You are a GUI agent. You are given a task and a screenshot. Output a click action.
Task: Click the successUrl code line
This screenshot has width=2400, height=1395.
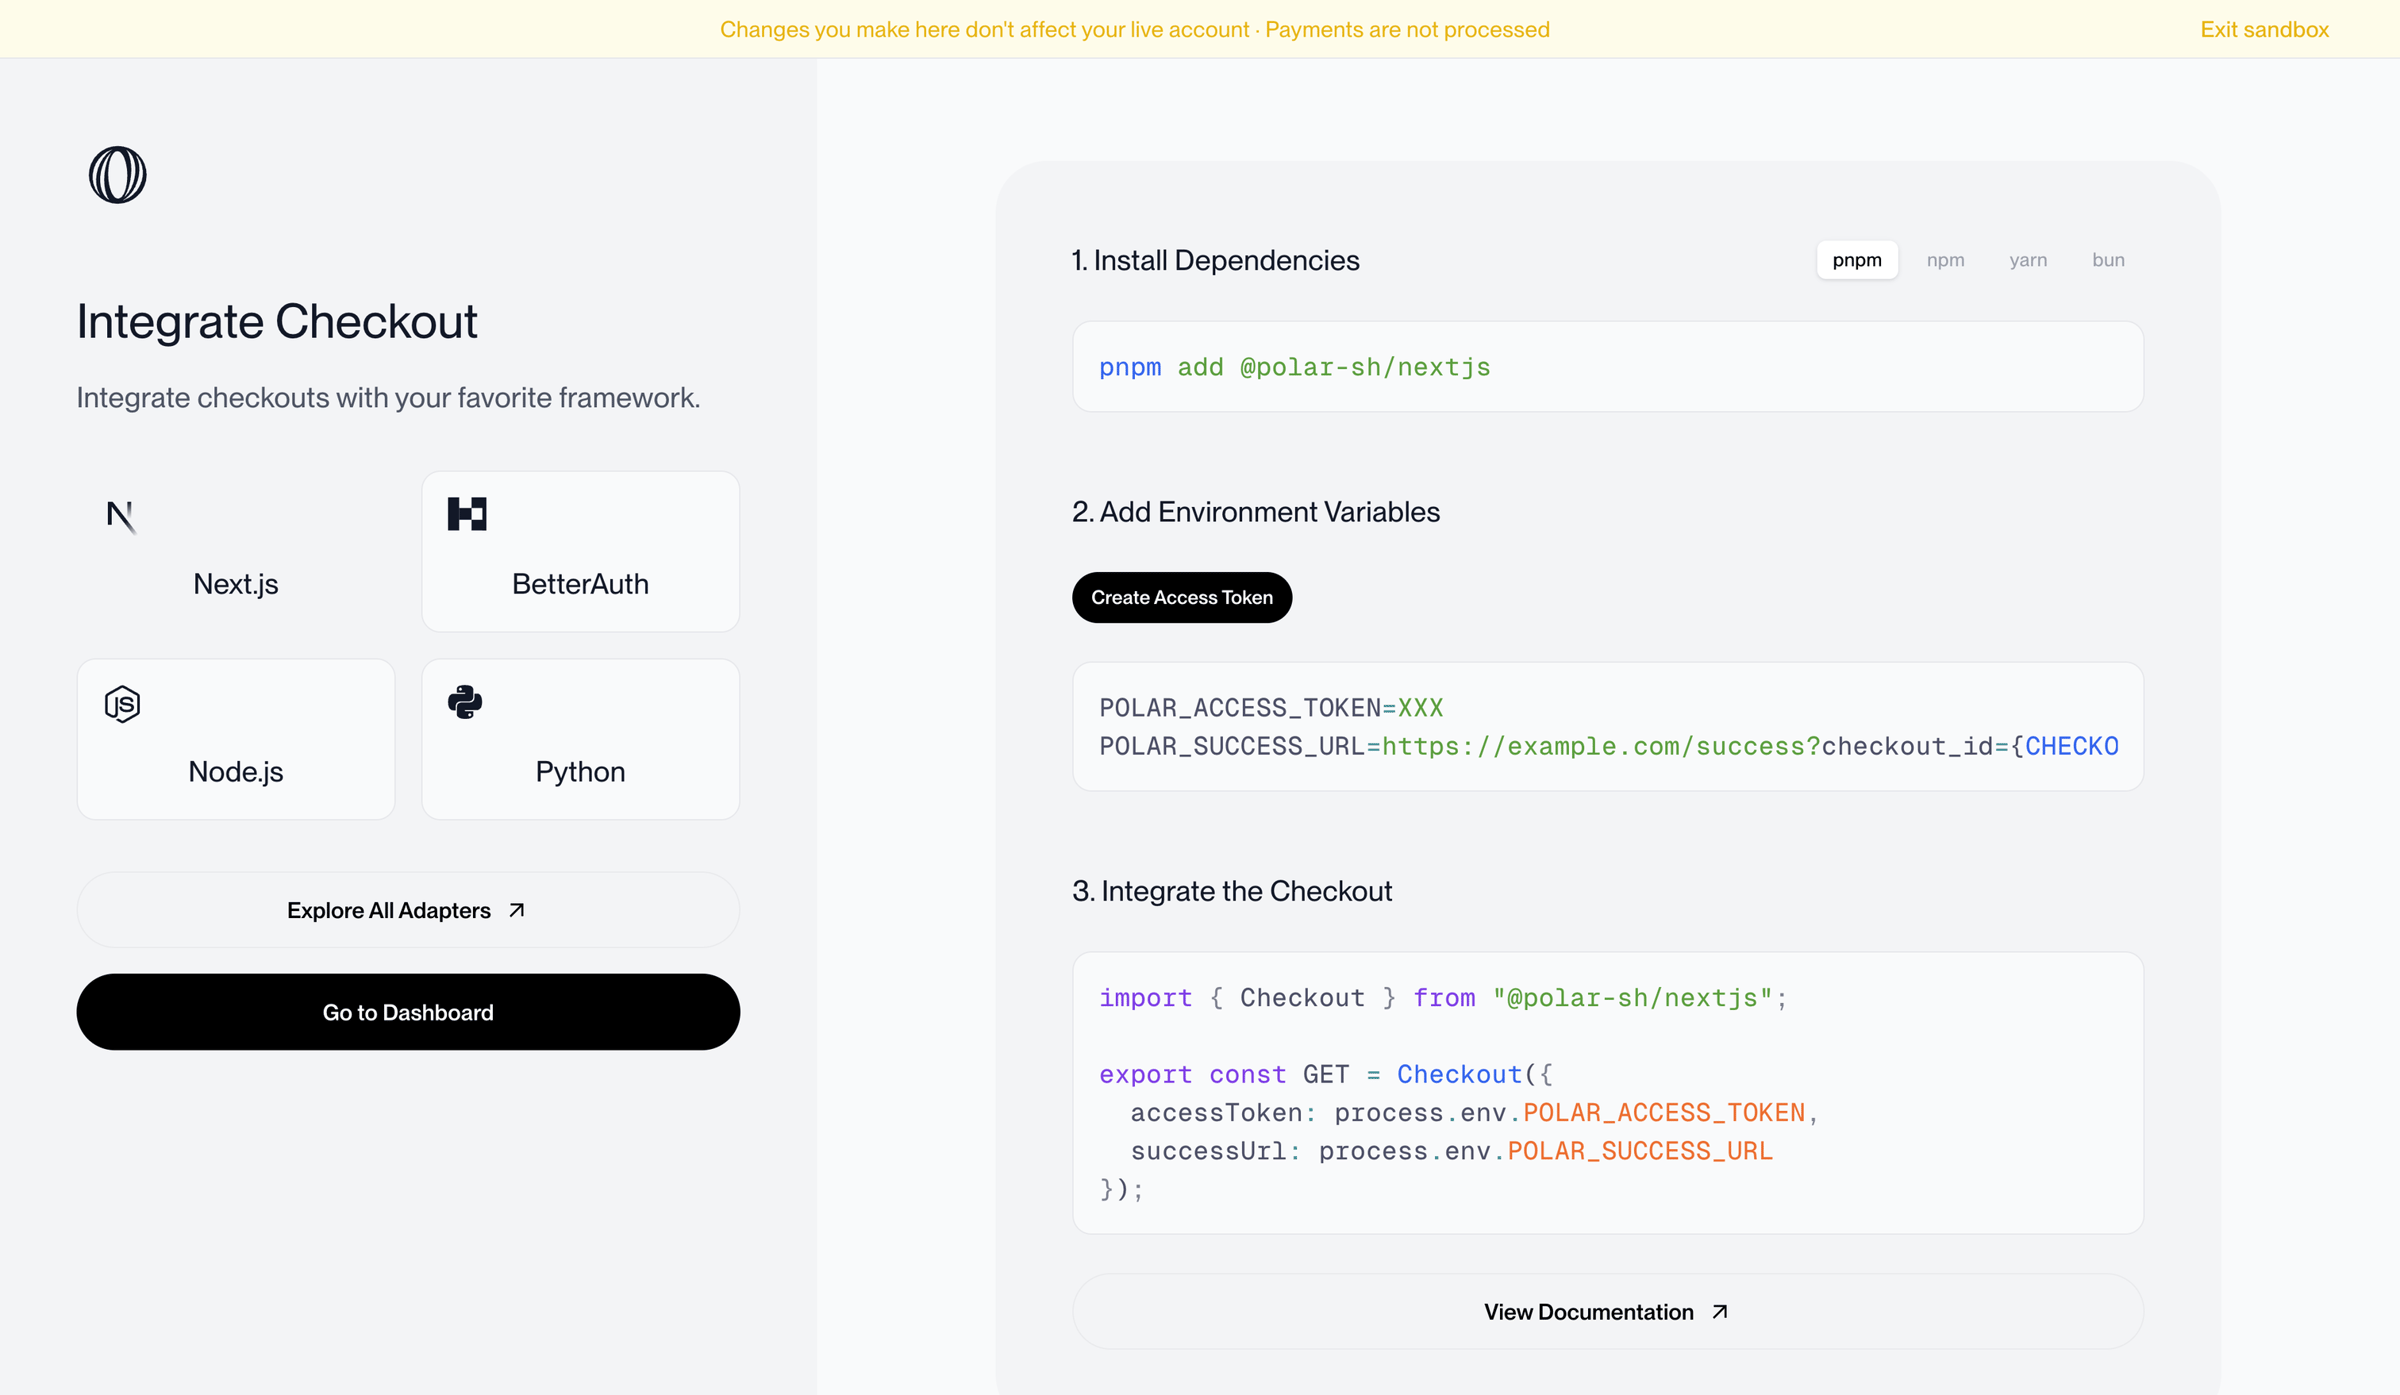click(x=1452, y=1151)
